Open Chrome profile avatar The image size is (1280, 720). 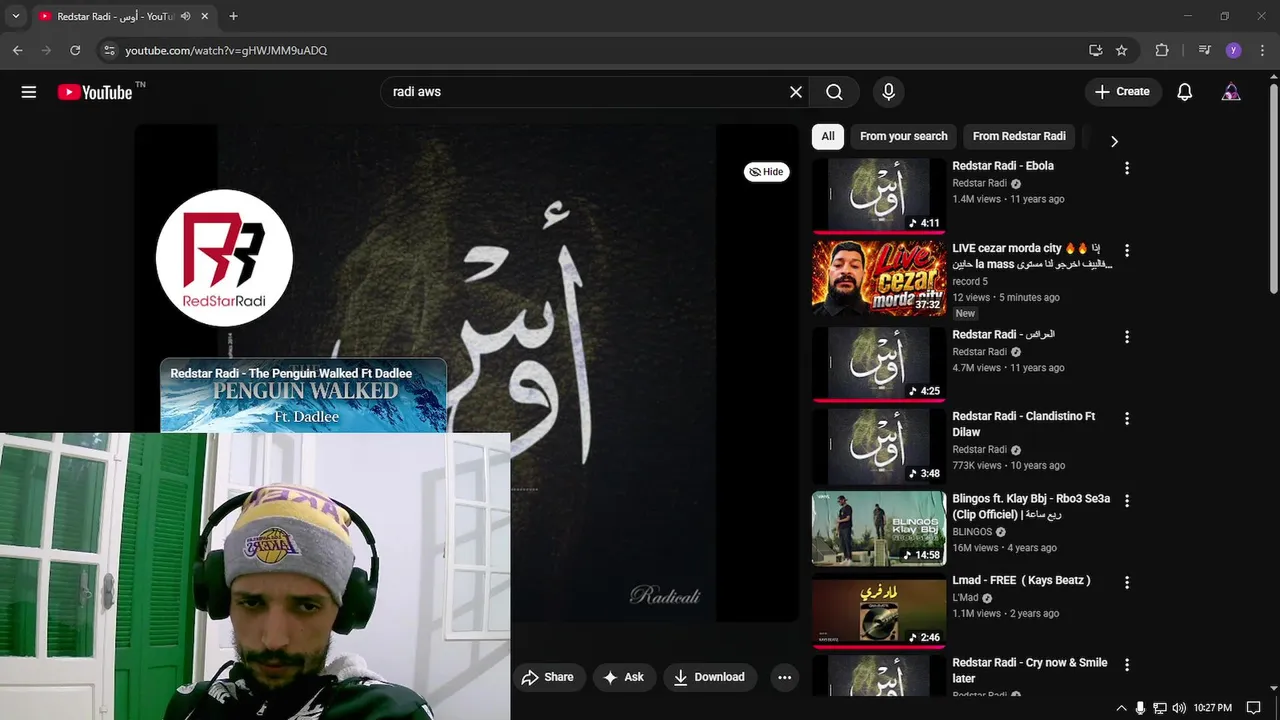[1233, 50]
